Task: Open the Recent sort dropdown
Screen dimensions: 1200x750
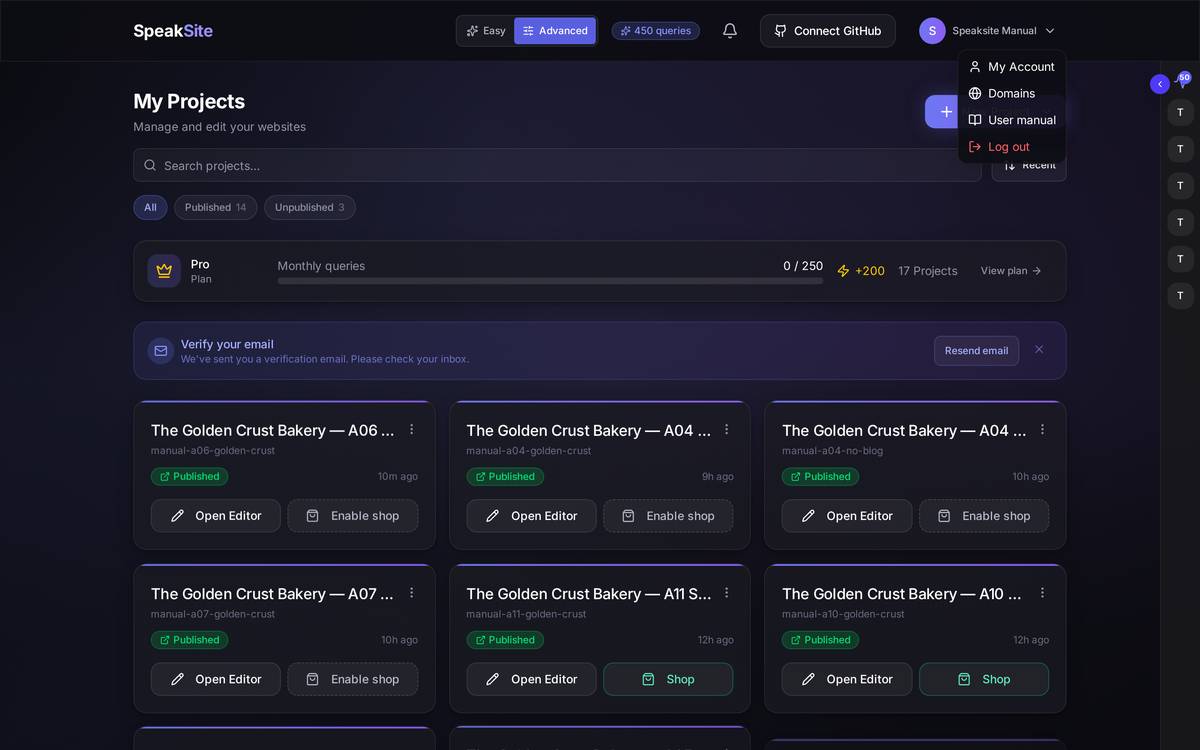Action: (1029, 165)
